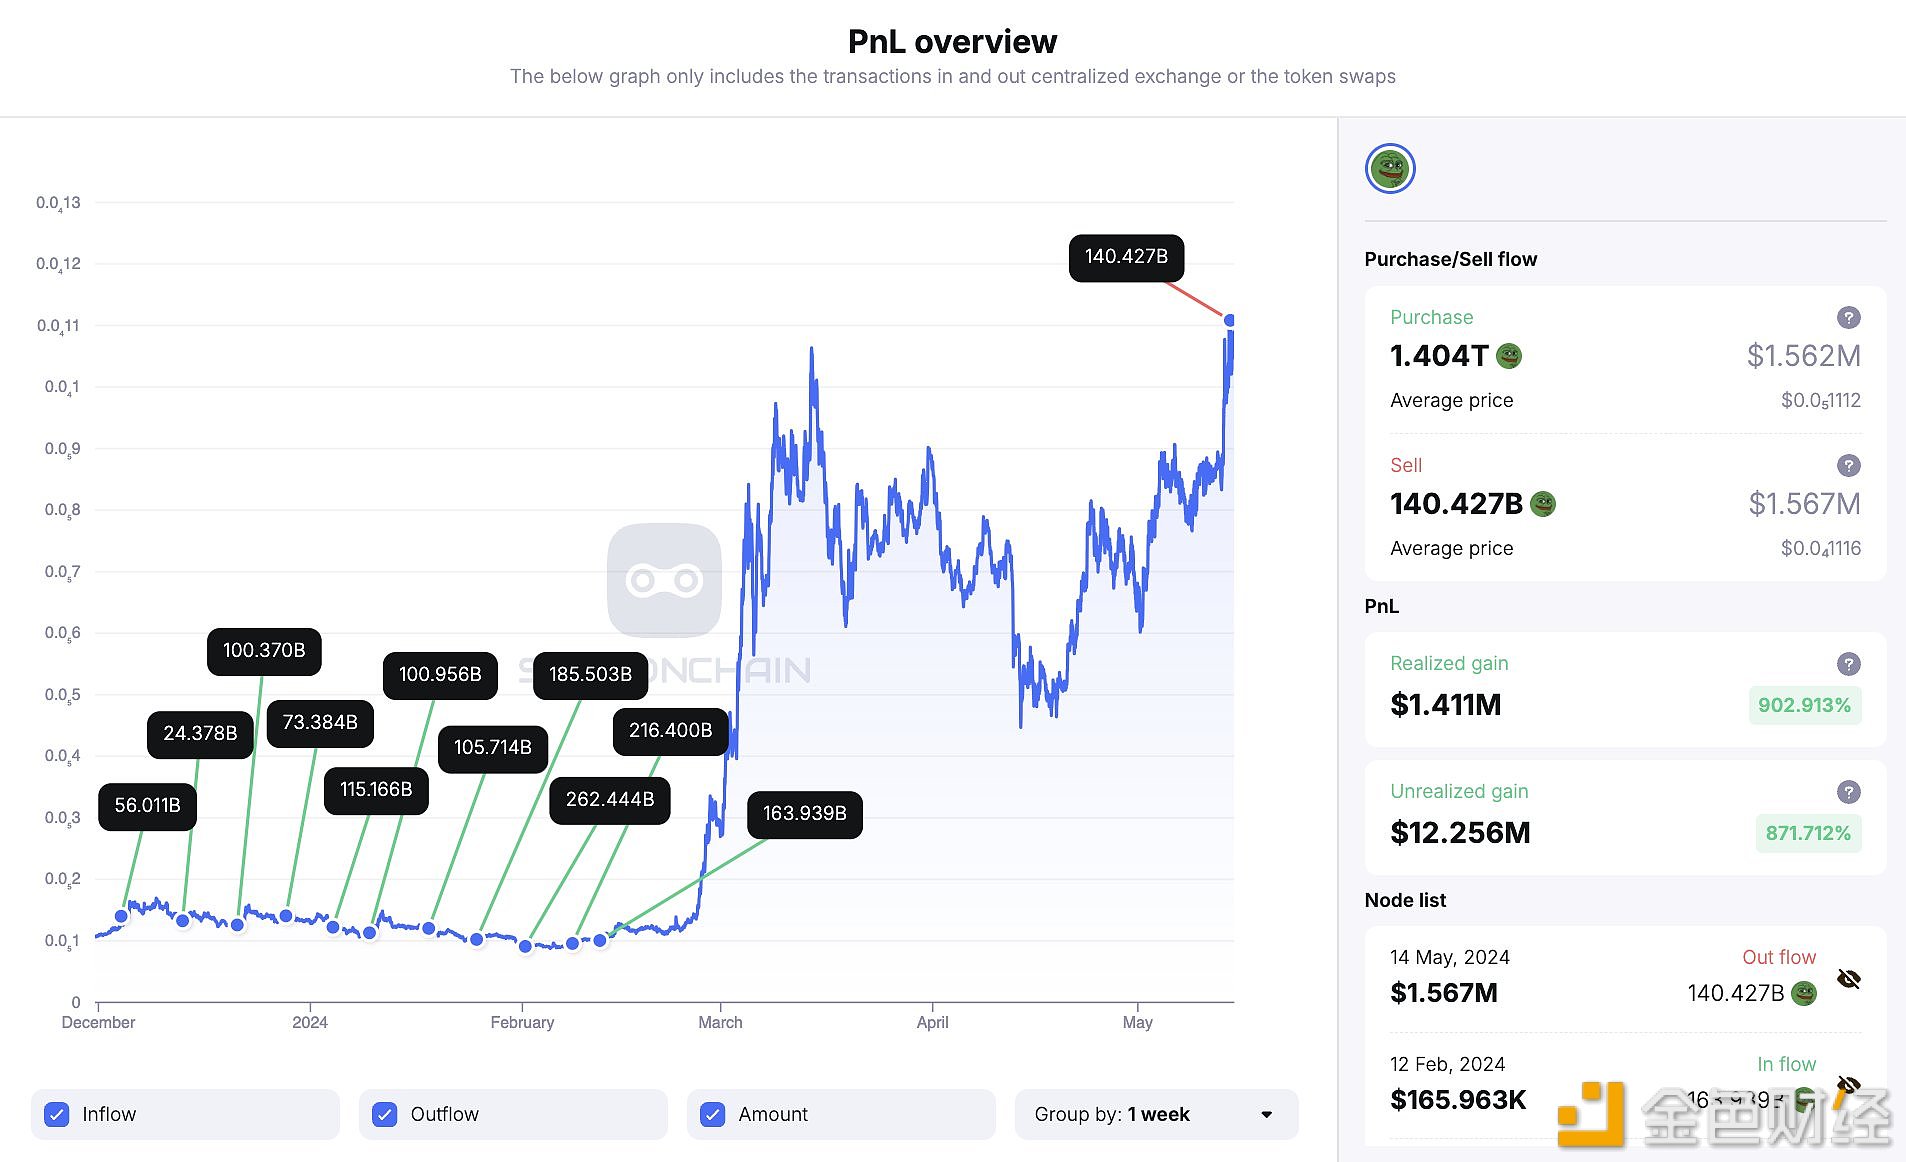The width and height of the screenshot is (1906, 1162).
Task: Click the 140.427B outflow label on chart
Action: pos(1126,257)
